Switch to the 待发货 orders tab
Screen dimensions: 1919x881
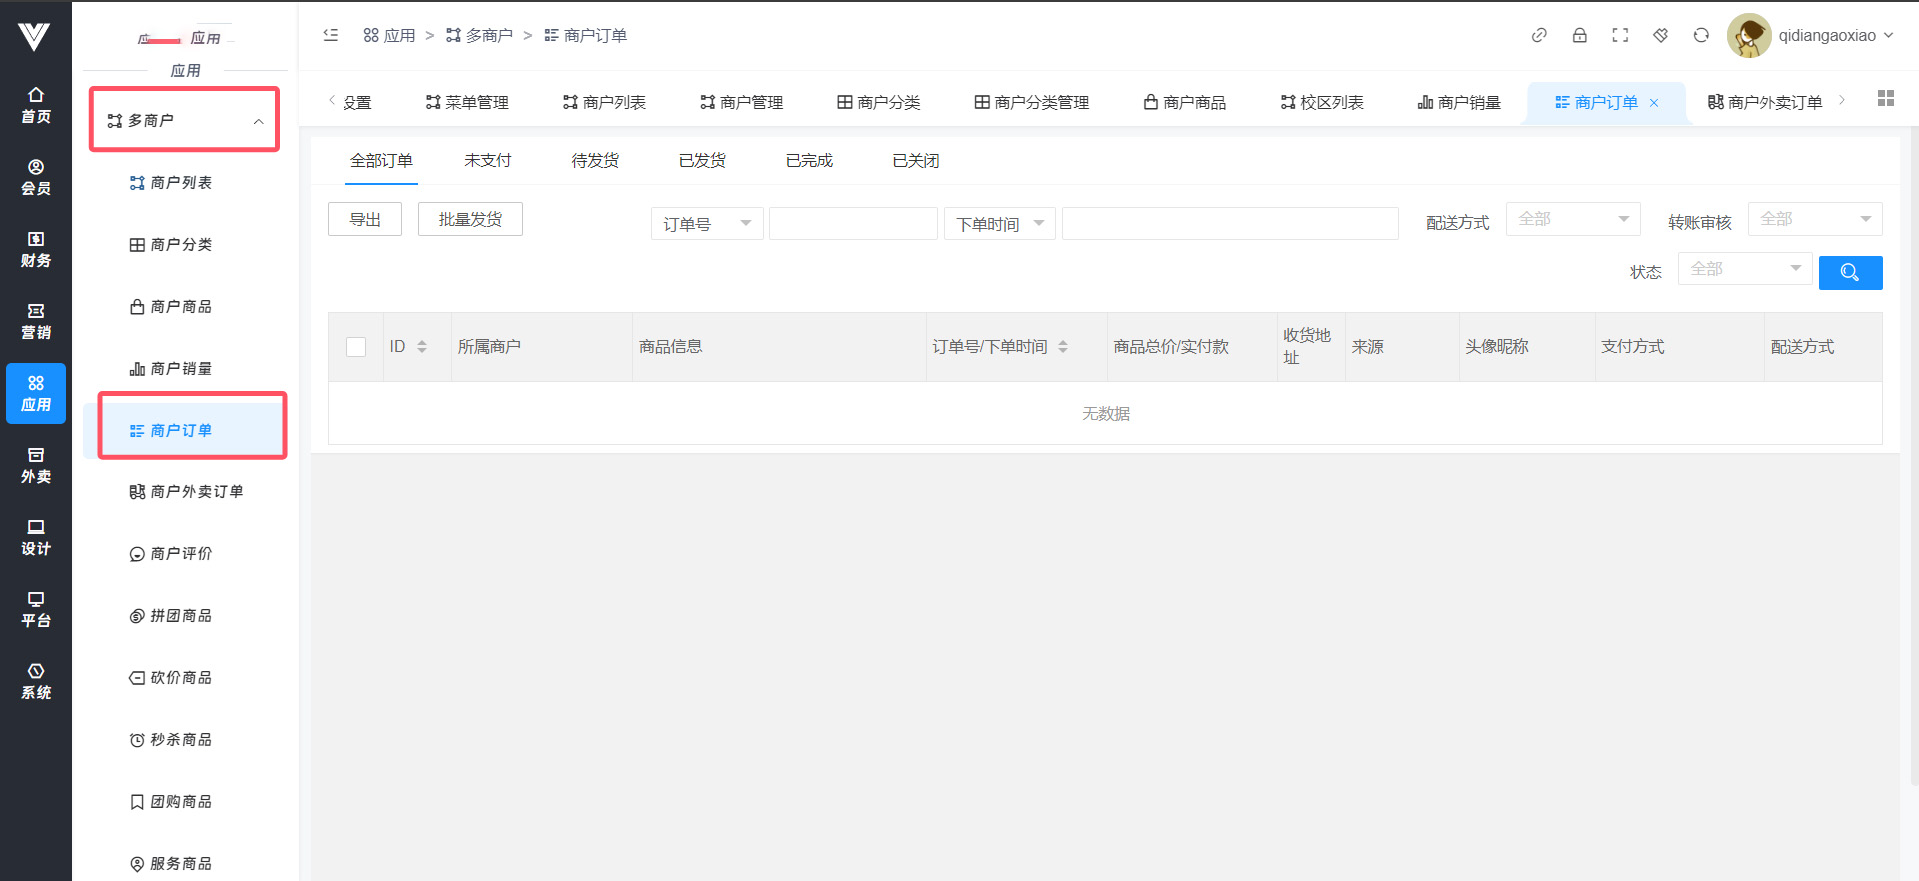[595, 161]
